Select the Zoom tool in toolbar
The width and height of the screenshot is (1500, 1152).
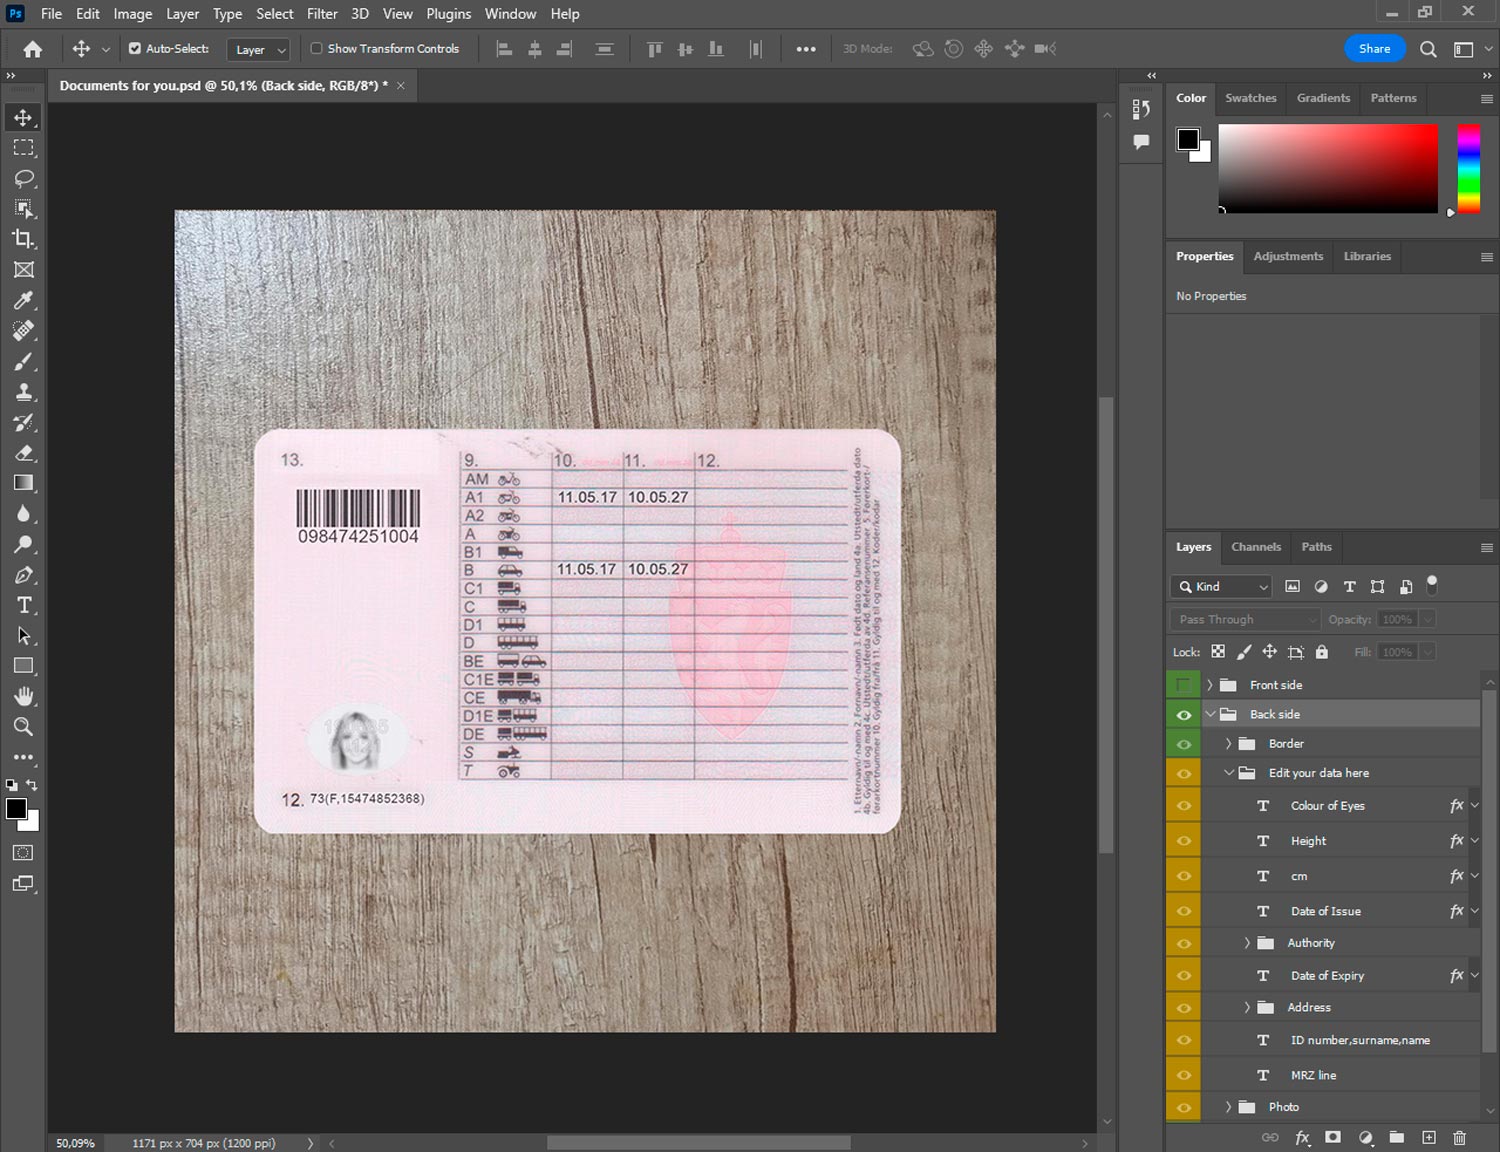coord(24,727)
